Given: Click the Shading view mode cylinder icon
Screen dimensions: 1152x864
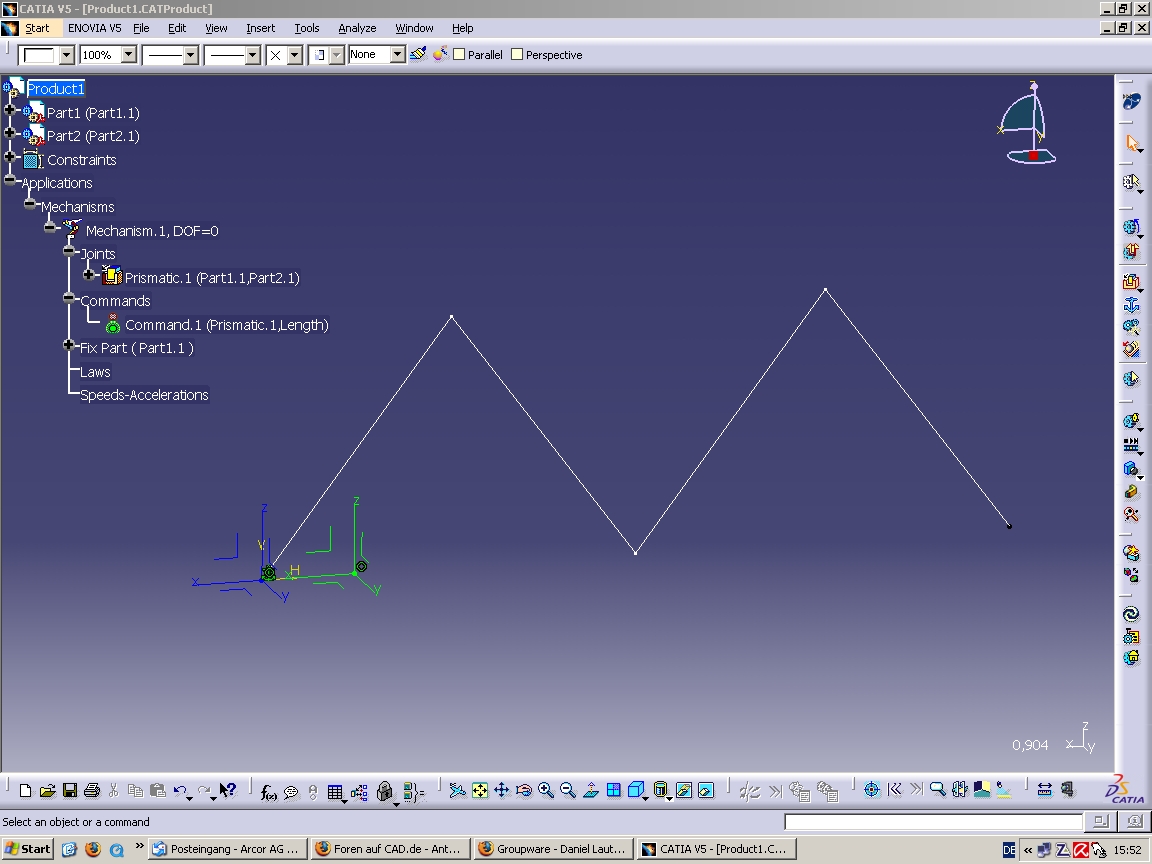Looking at the screenshot, I should 660,790.
